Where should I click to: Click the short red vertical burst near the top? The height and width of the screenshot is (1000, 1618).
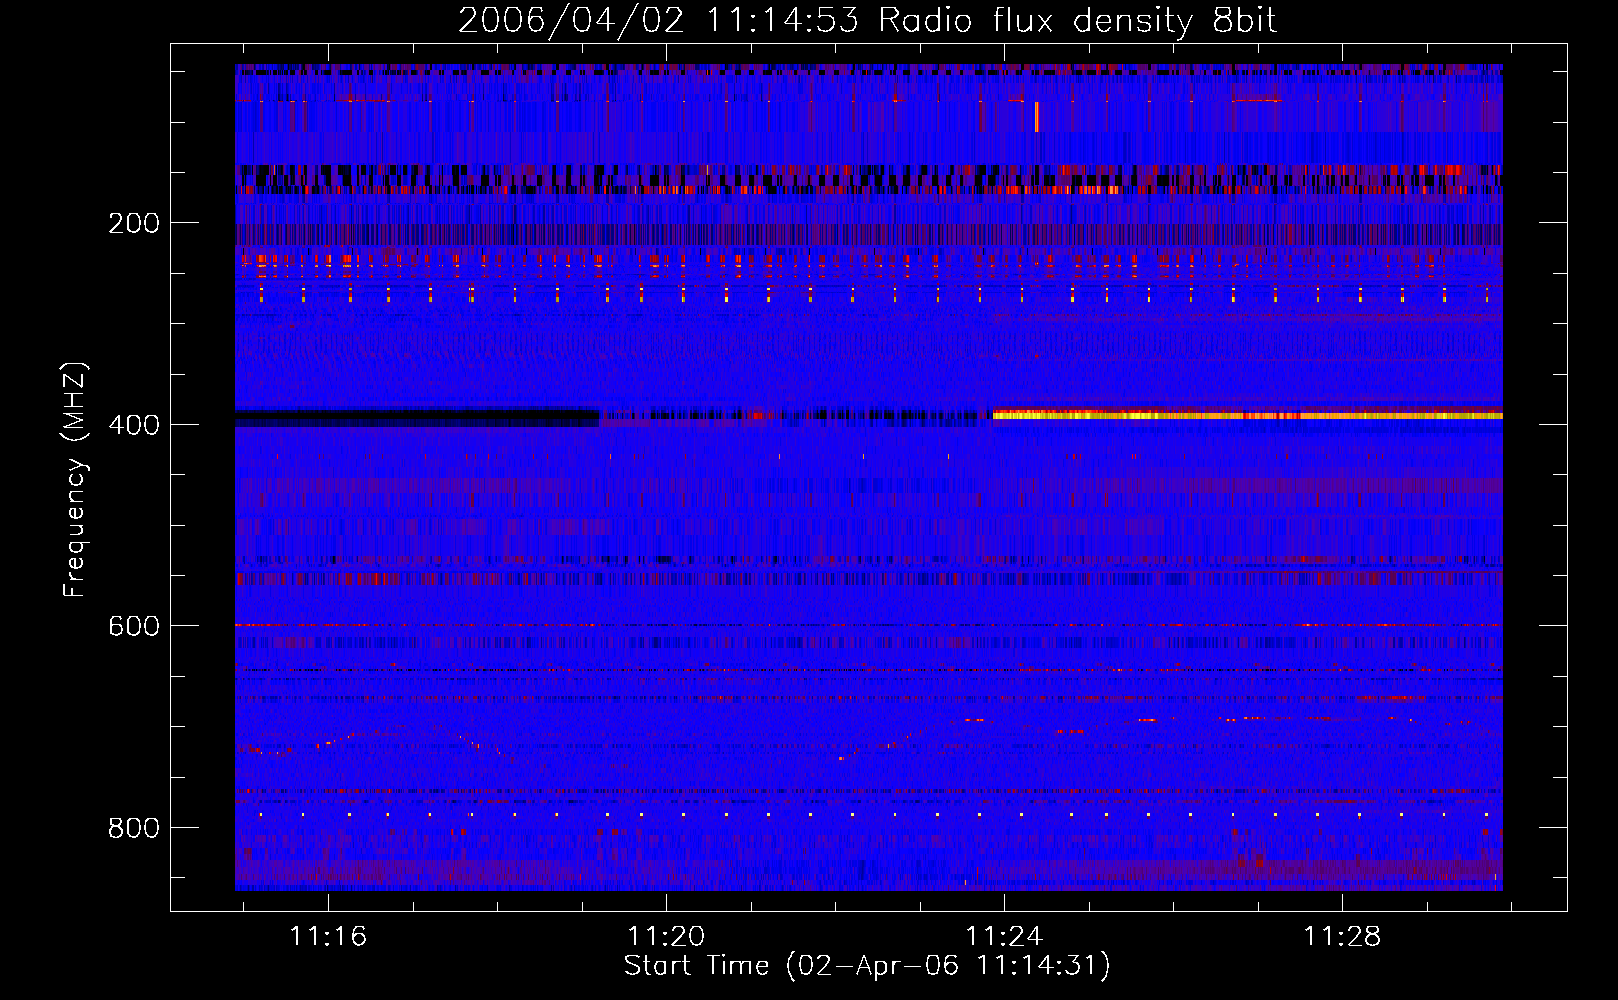tap(1037, 116)
